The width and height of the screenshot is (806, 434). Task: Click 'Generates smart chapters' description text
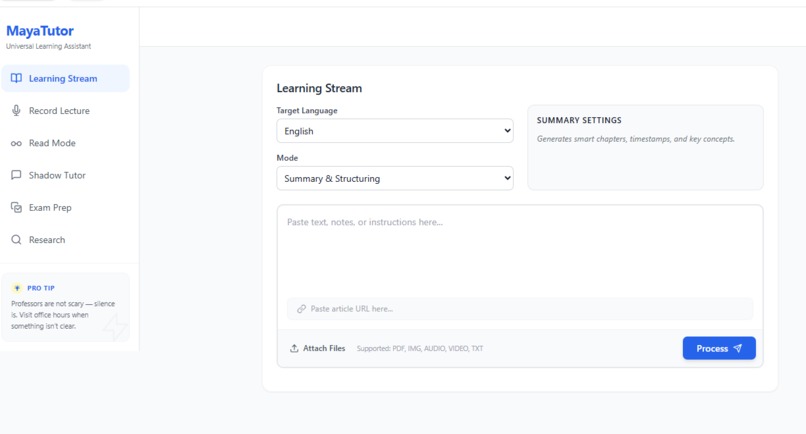(x=635, y=139)
